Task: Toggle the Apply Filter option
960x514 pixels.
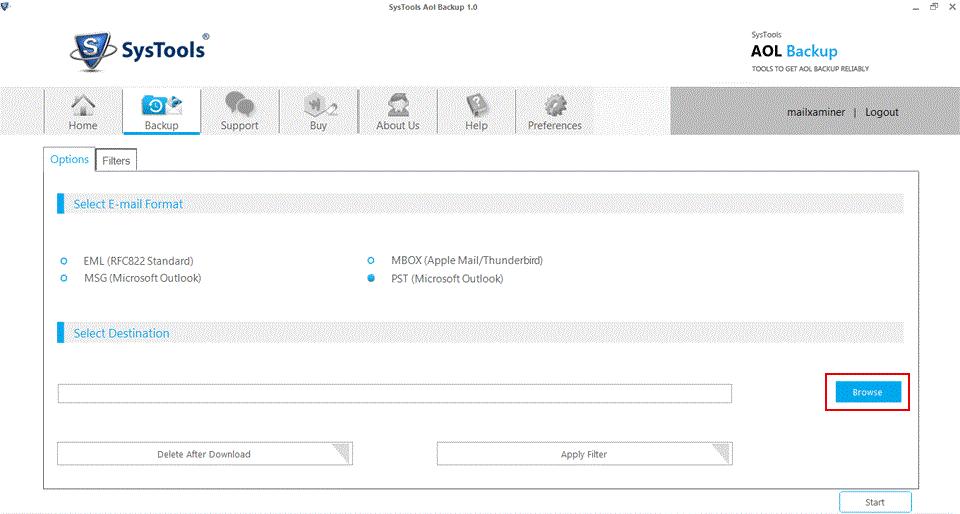Action: [584, 454]
